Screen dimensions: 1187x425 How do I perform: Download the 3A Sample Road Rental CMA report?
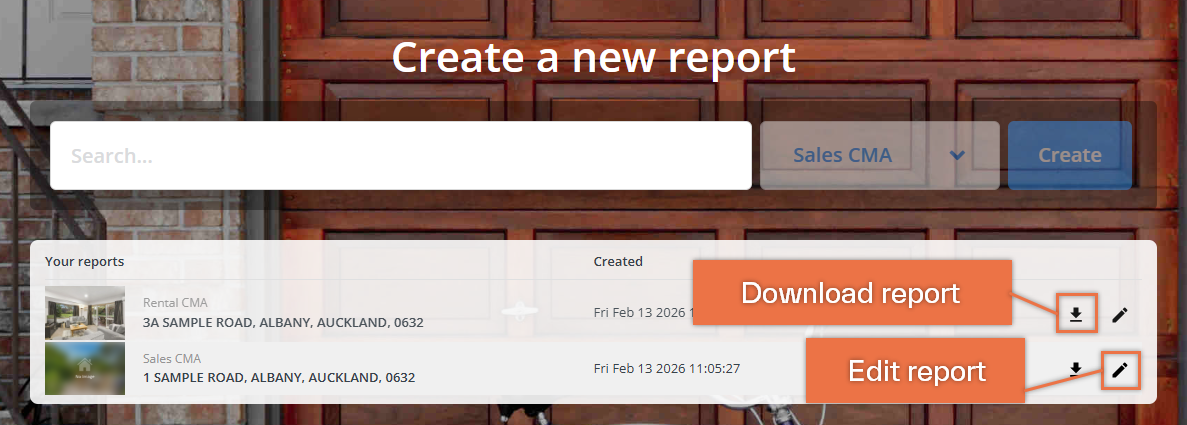tap(1076, 315)
